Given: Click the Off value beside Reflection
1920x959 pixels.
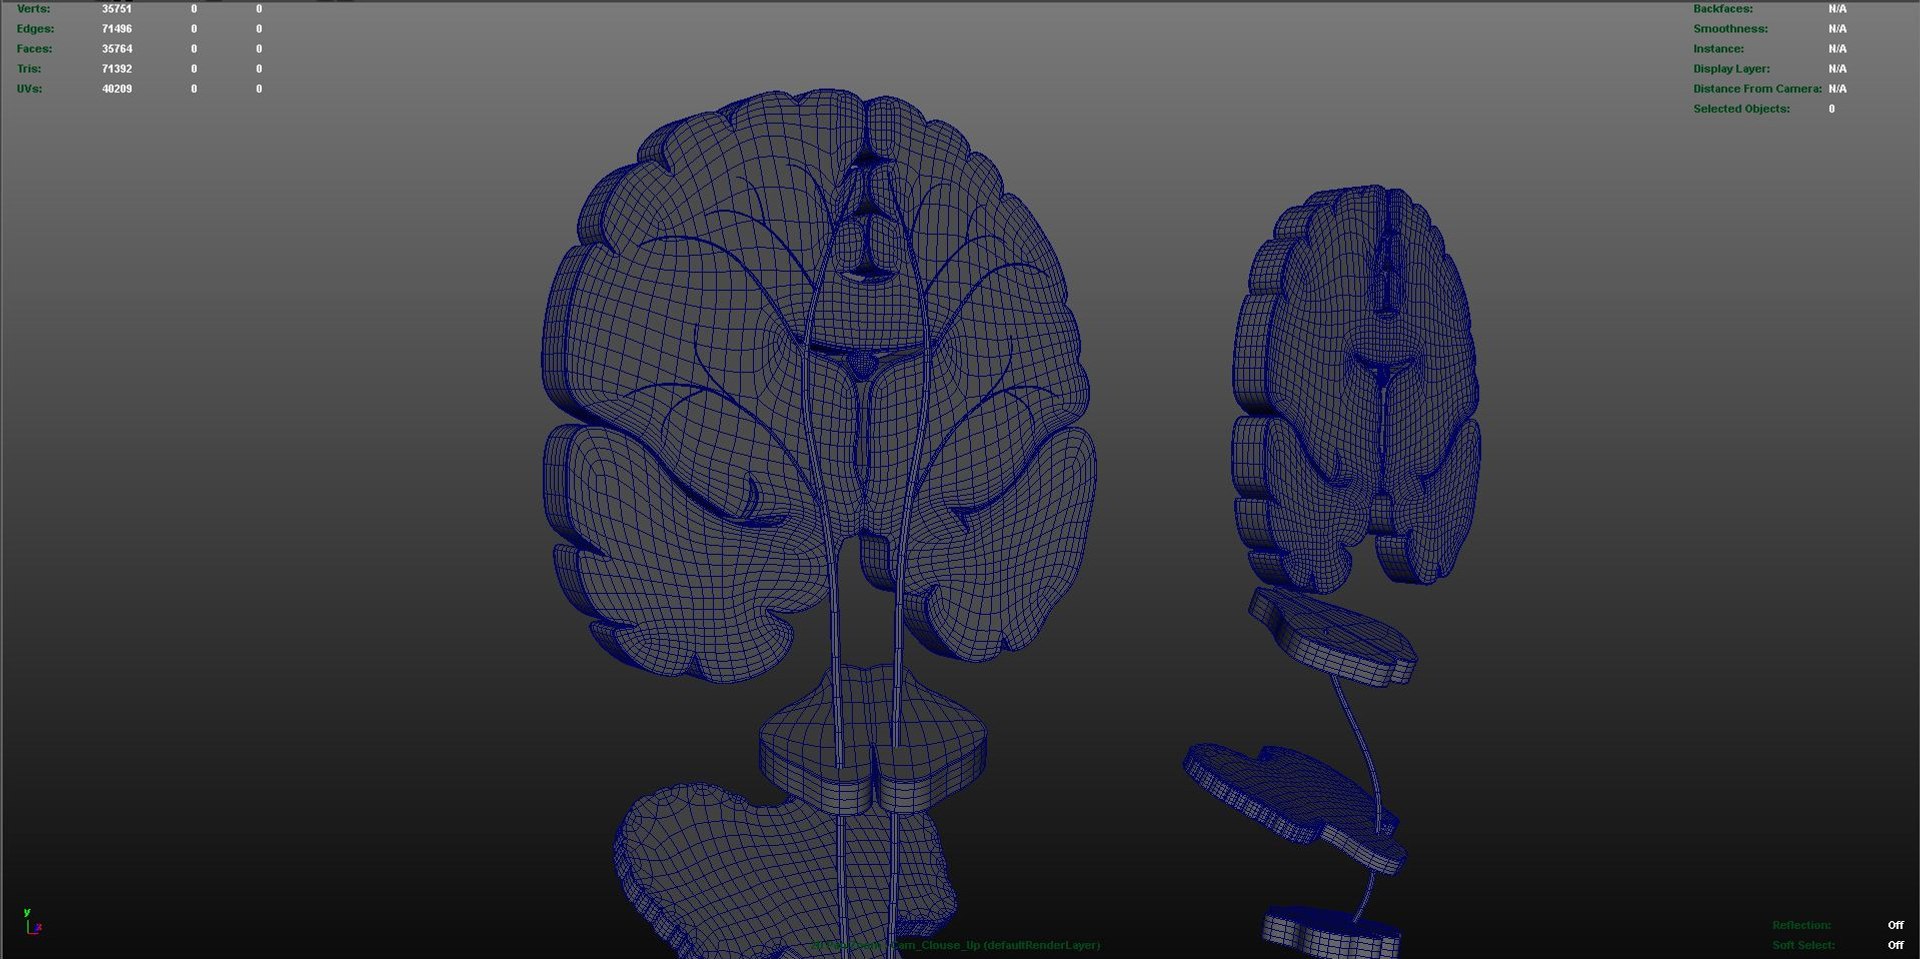Looking at the screenshot, I should click(1895, 925).
